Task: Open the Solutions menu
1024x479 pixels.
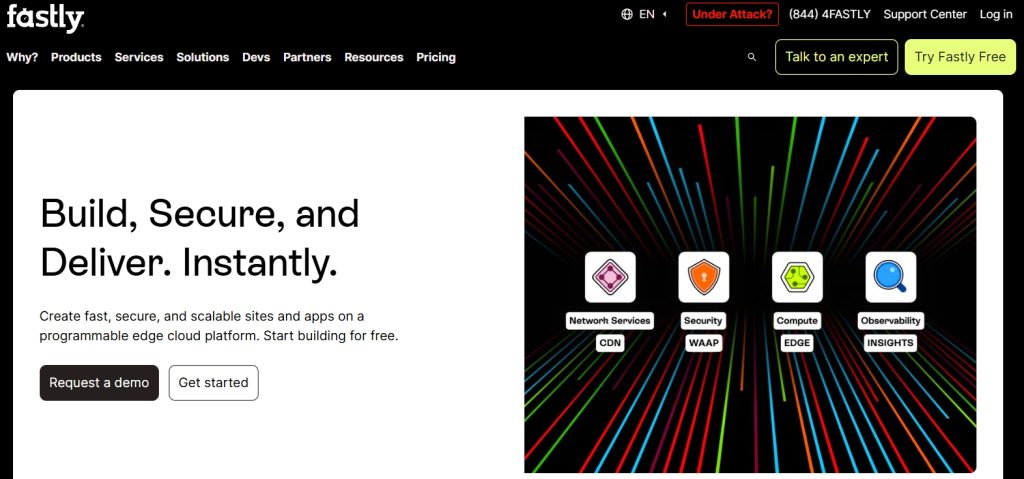Action: (x=202, y=58)
